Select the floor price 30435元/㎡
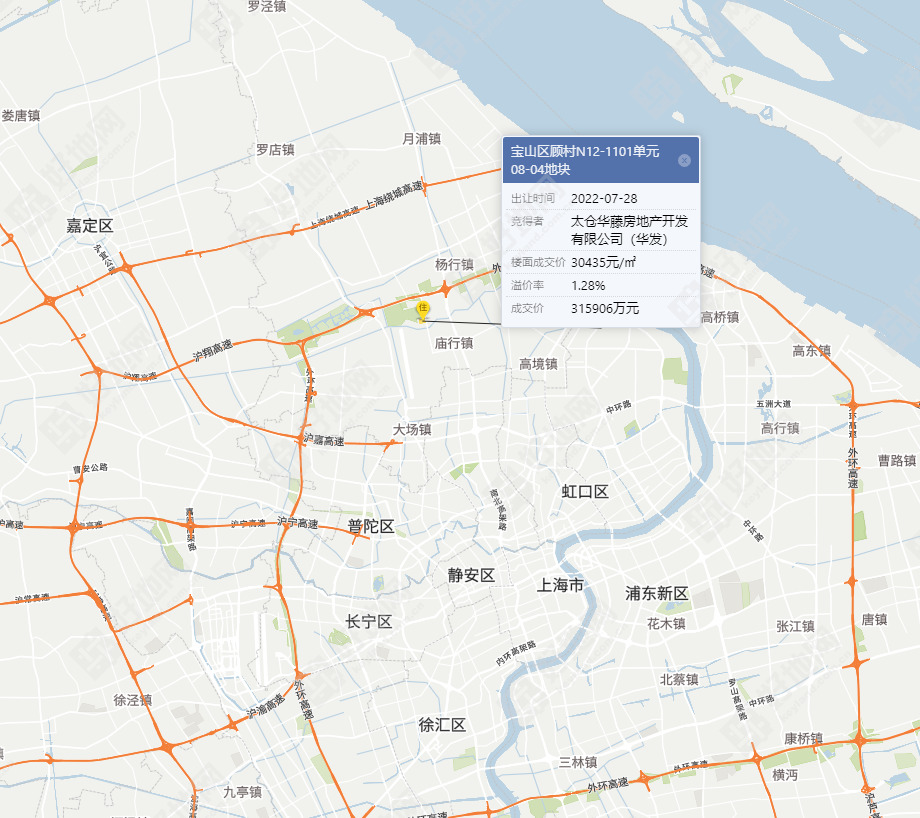 click(603, 262)
